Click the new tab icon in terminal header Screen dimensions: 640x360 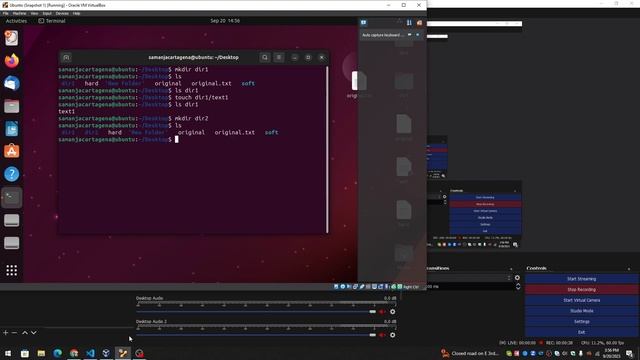(66, 58)
